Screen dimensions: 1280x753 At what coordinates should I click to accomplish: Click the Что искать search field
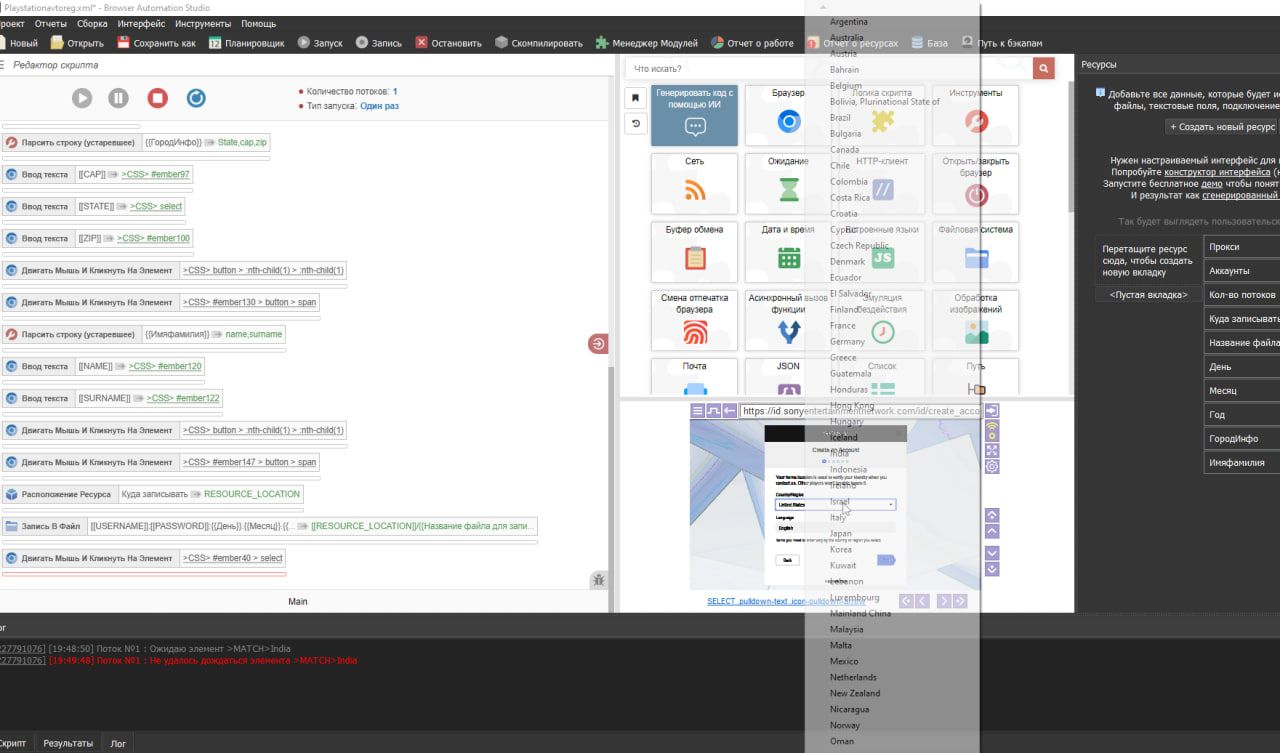click(x=830, y=68)
